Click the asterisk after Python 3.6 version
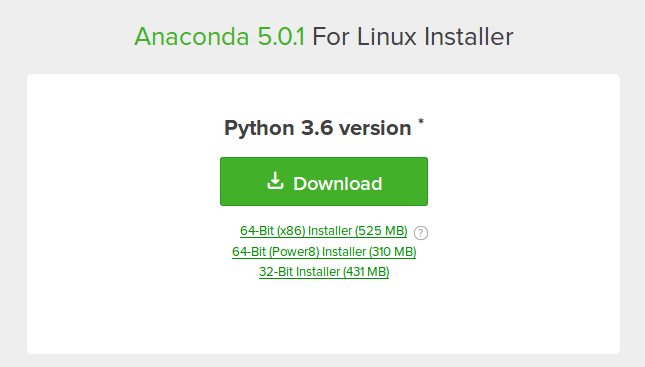This screenshot has width=645, height=367. [421, 122]
